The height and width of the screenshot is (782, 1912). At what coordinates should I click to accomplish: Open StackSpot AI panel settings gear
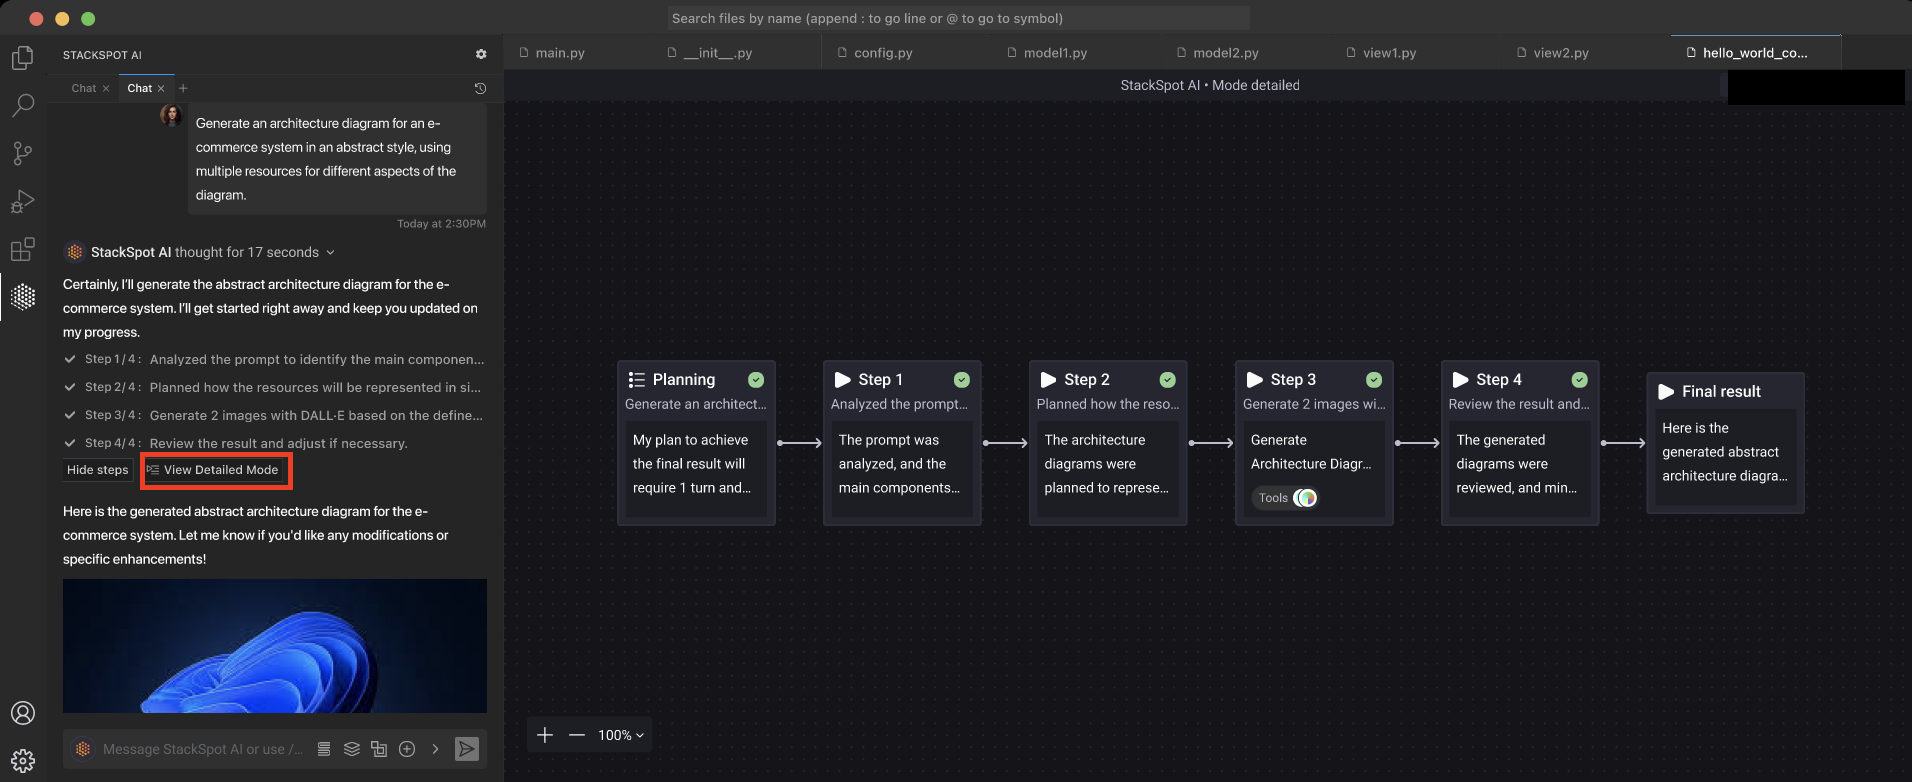(481, 55)
